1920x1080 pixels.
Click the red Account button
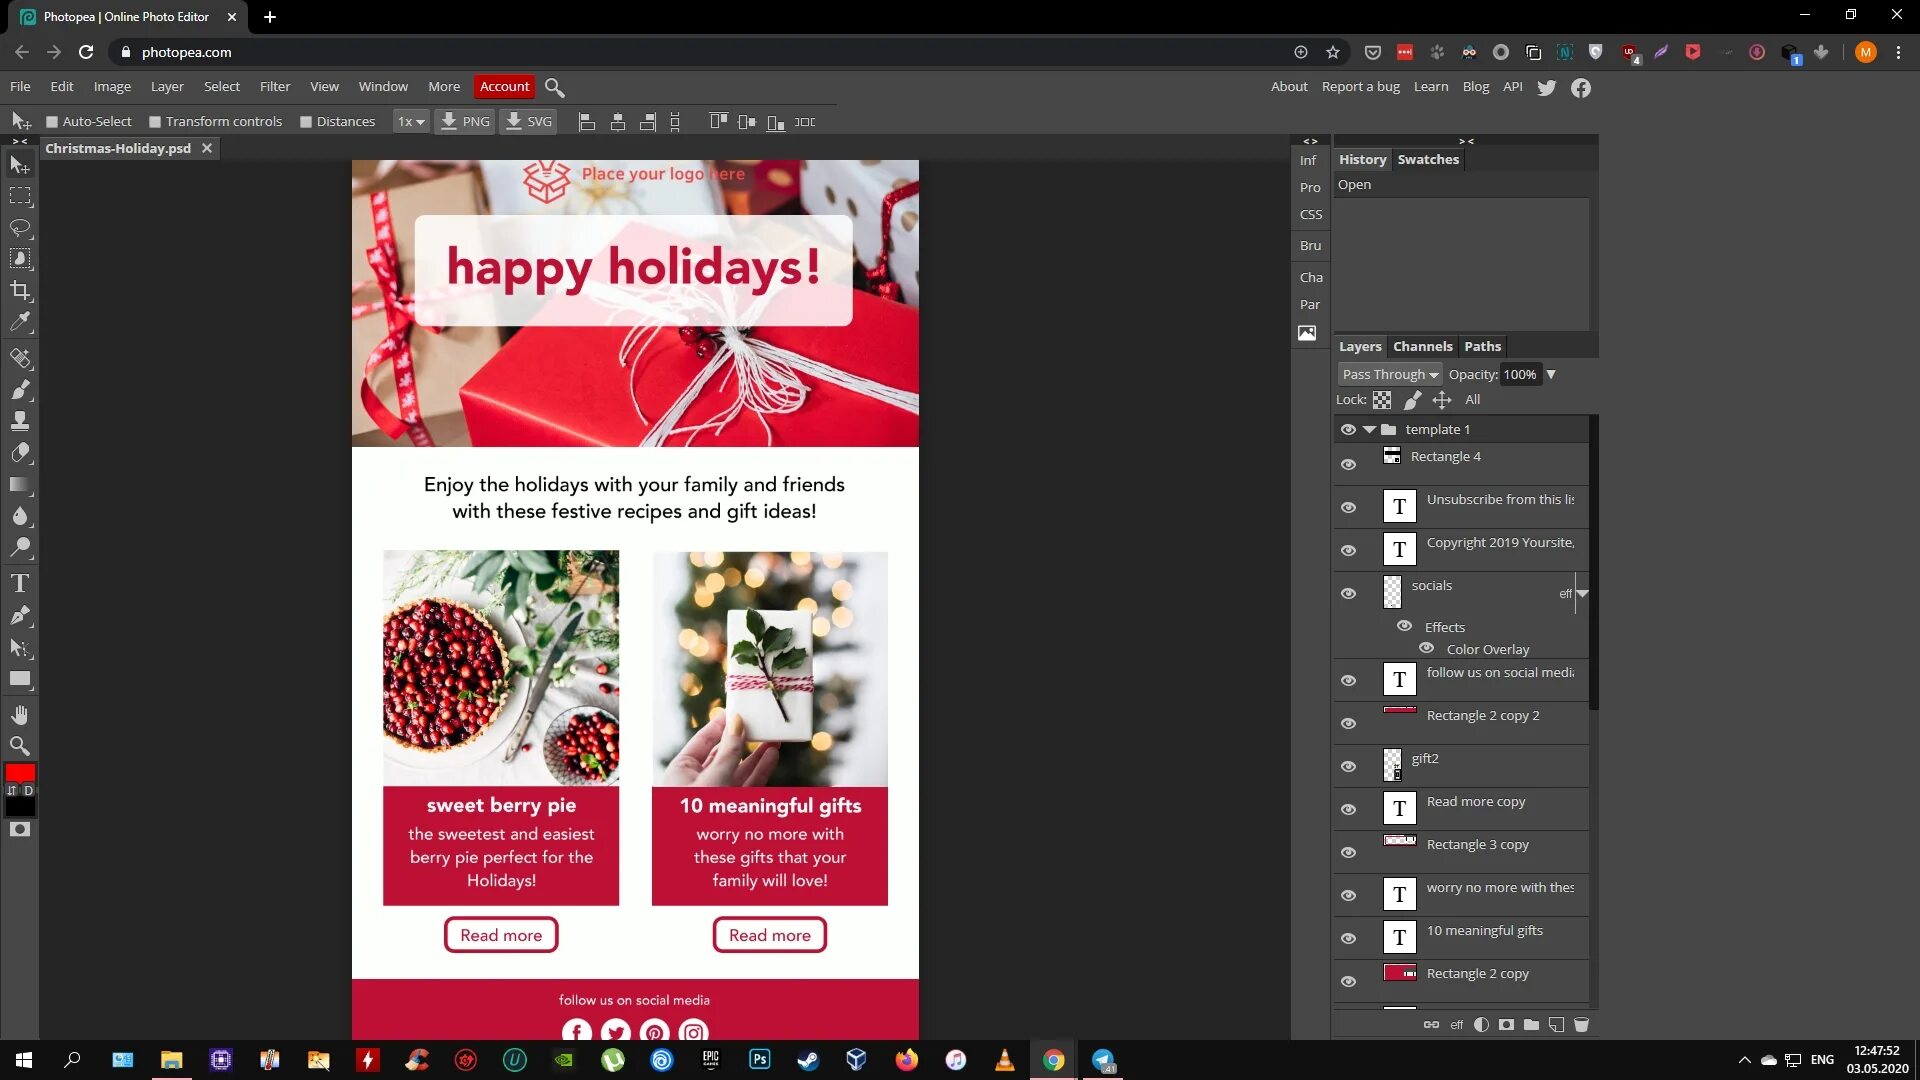[x=504, y=87]
